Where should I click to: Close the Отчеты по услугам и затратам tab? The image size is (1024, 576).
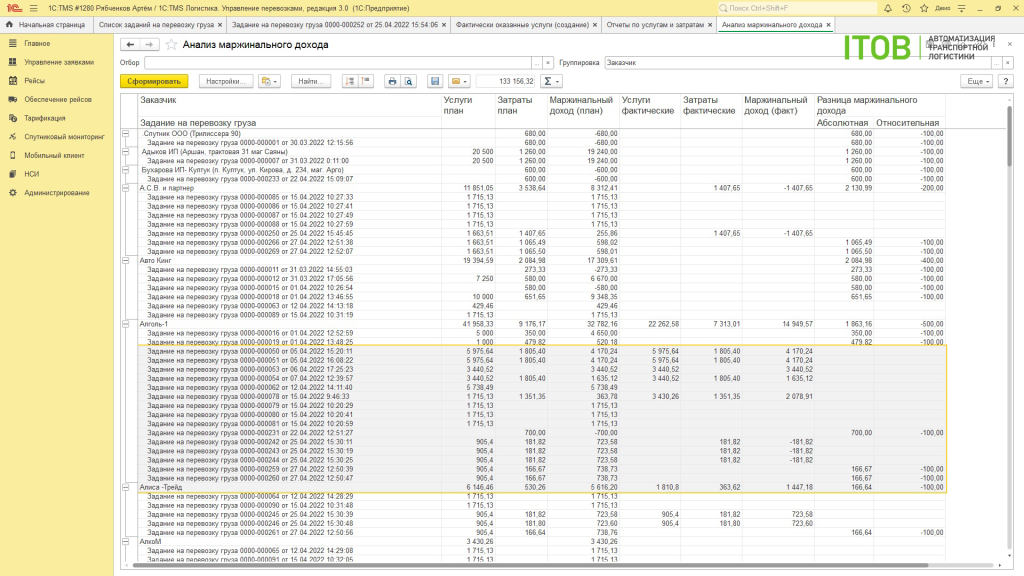[x=710, y=25]
